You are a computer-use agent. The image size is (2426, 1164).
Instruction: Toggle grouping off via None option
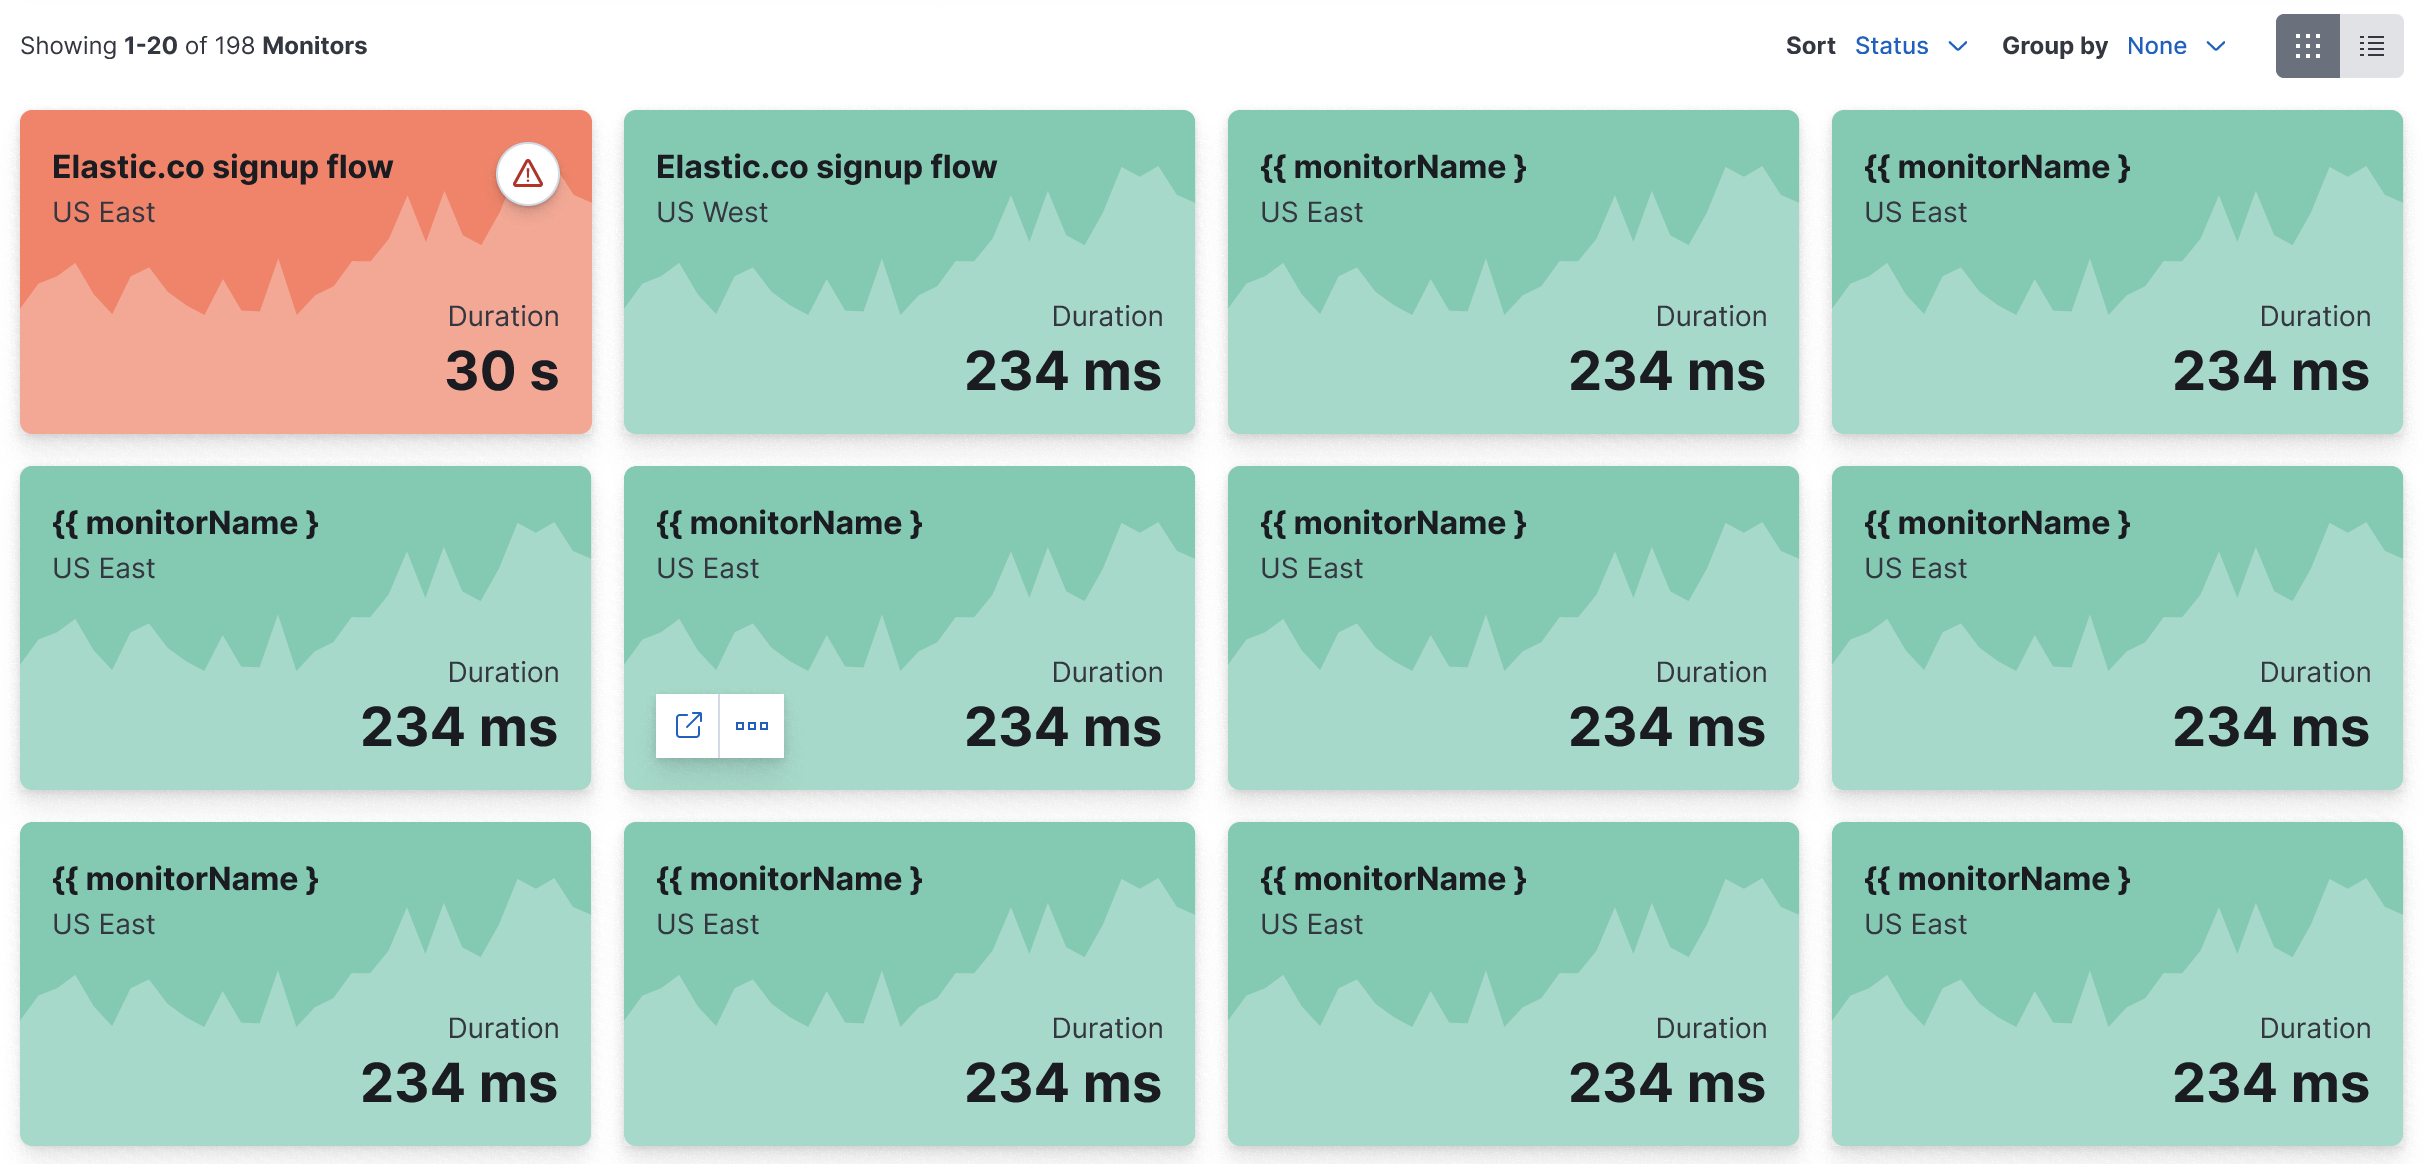(2157, 46)
